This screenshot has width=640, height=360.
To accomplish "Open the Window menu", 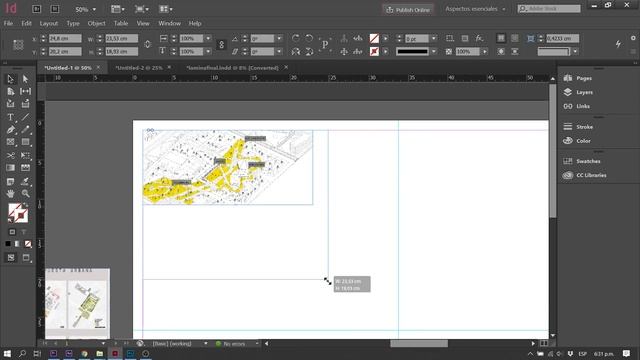I will 169,23.
